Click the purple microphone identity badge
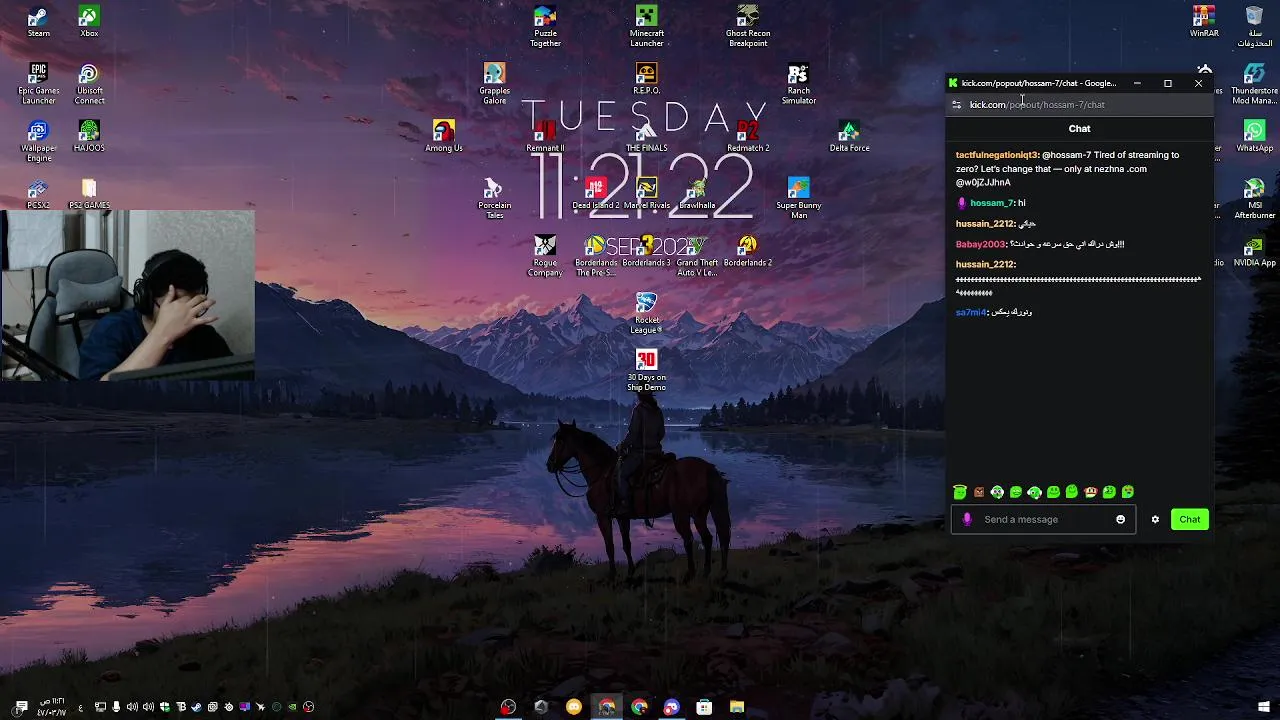Screen dimensions: 1280x720 (966, 519)
